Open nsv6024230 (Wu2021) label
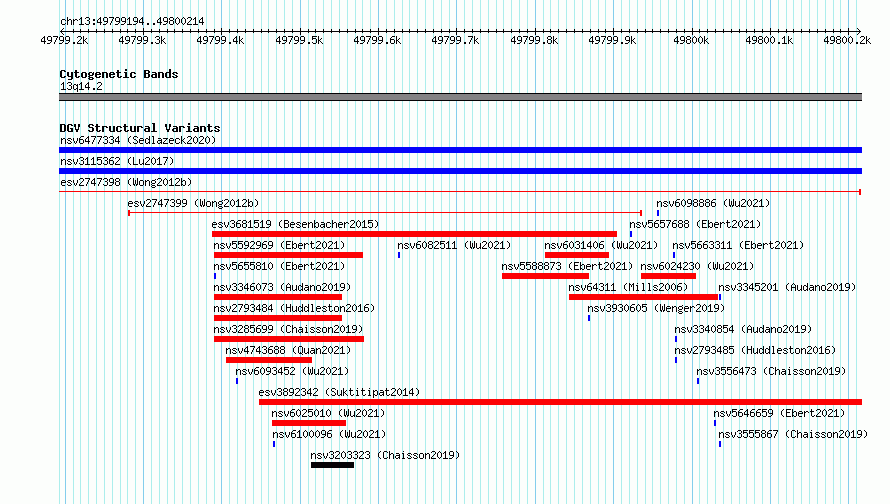Image resolution: width=890 pixels, height=504 pixels. tap(697, 266)
